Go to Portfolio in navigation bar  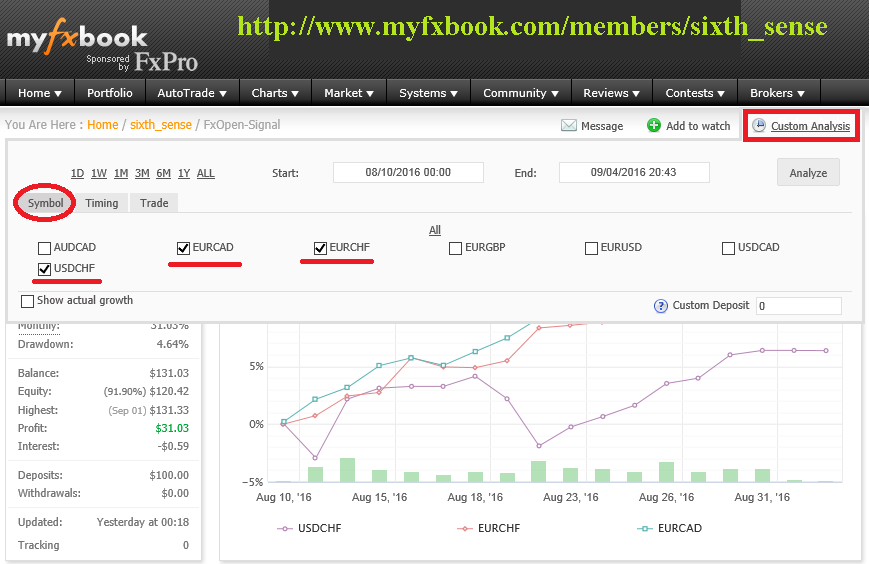click(110, 93)
